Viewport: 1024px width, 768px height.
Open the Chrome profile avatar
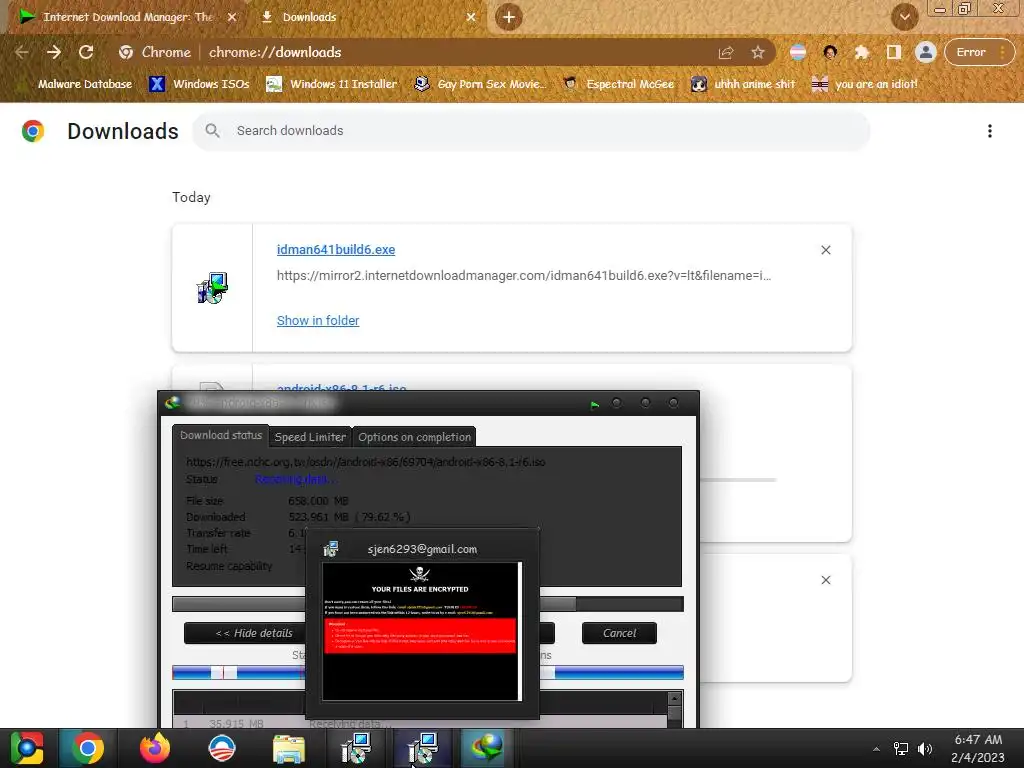click(x=925, y=52)
